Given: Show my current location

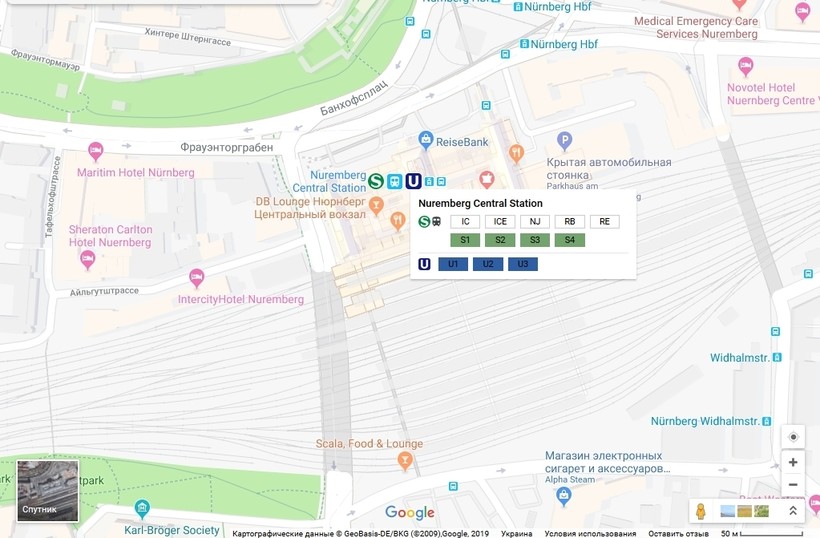Looking at the screenshot, I should click(793, 437).
